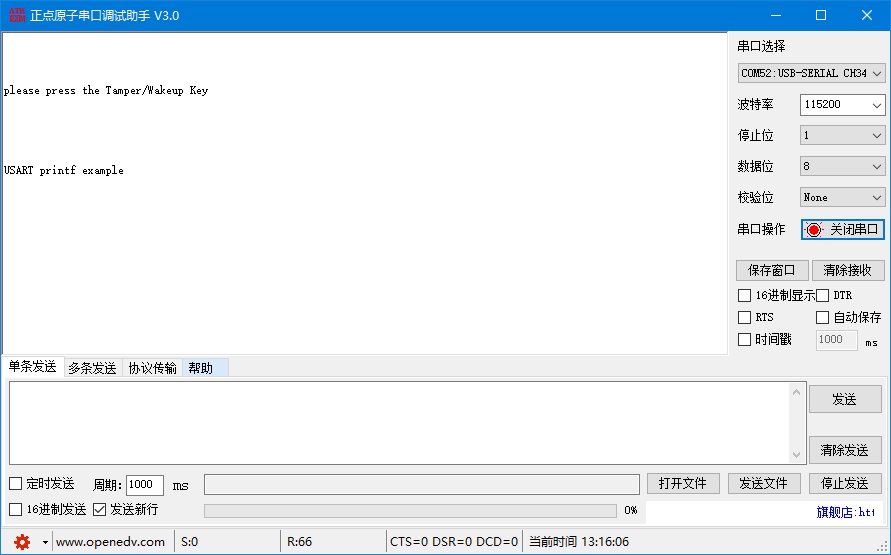
Task: Open the 协议传输 tab
Action: tap(152, 368)
